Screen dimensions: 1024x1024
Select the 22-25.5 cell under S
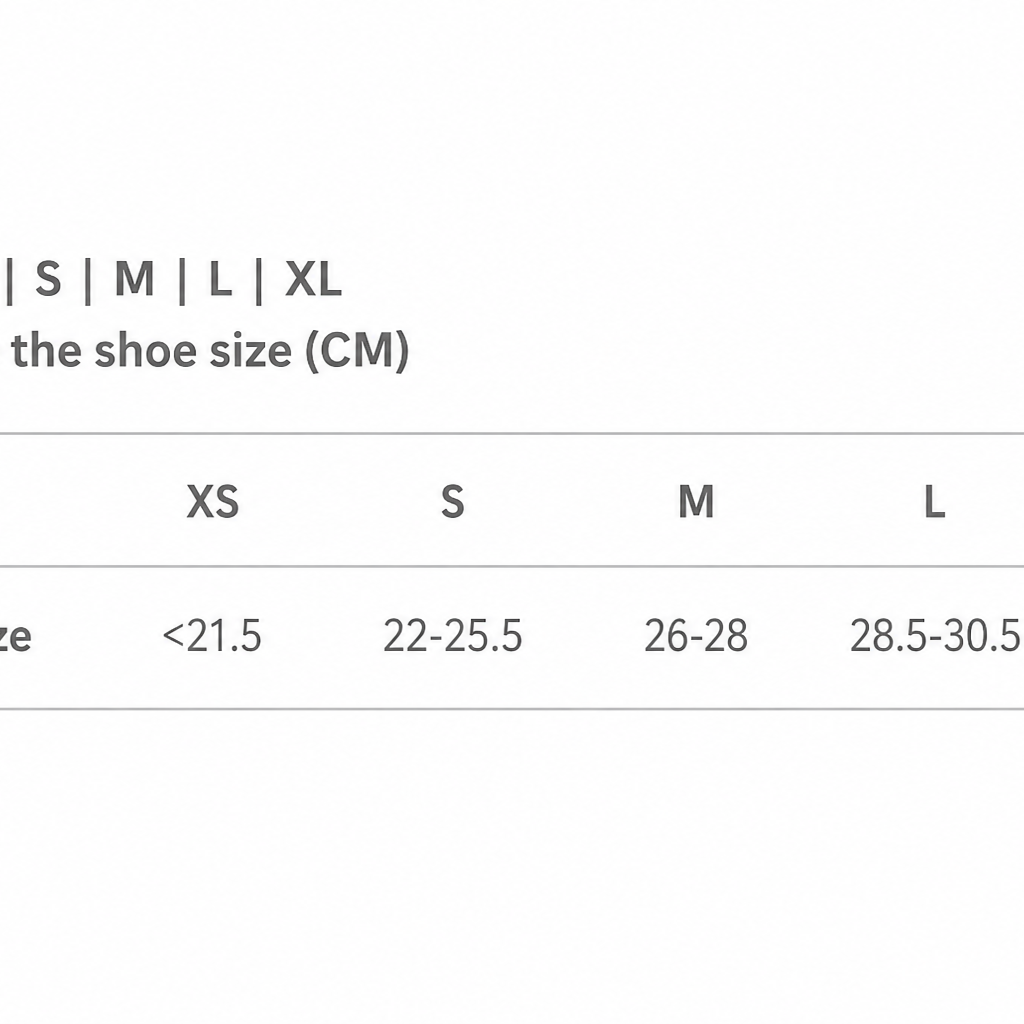pos(453,635)
